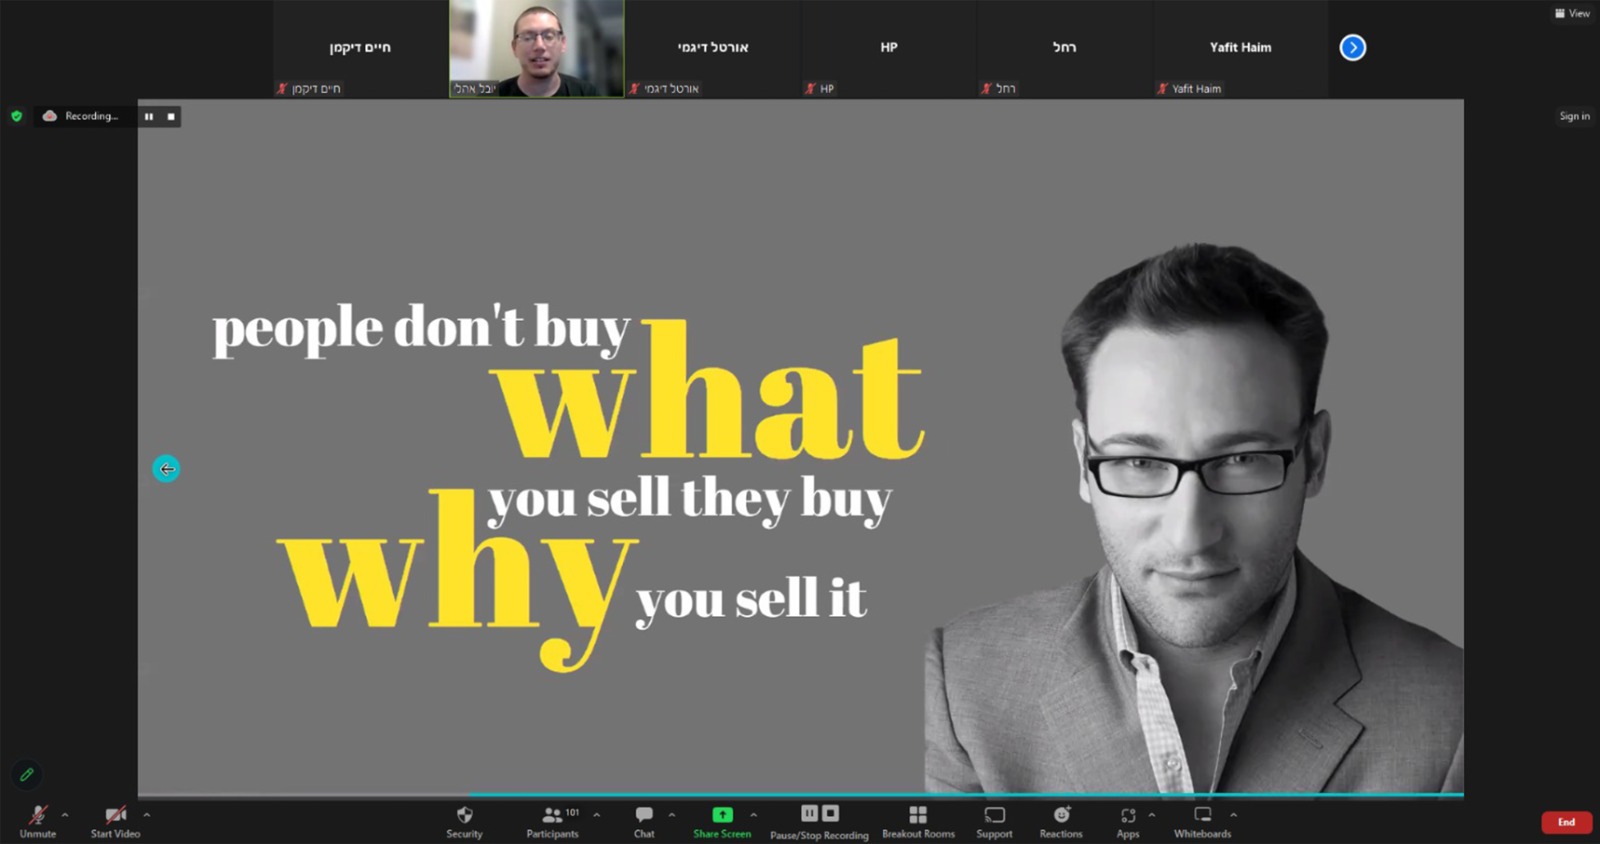This screenshot has width=1600, height=844.
Task: Turn on the camera with Start Video
Action: 115,821
